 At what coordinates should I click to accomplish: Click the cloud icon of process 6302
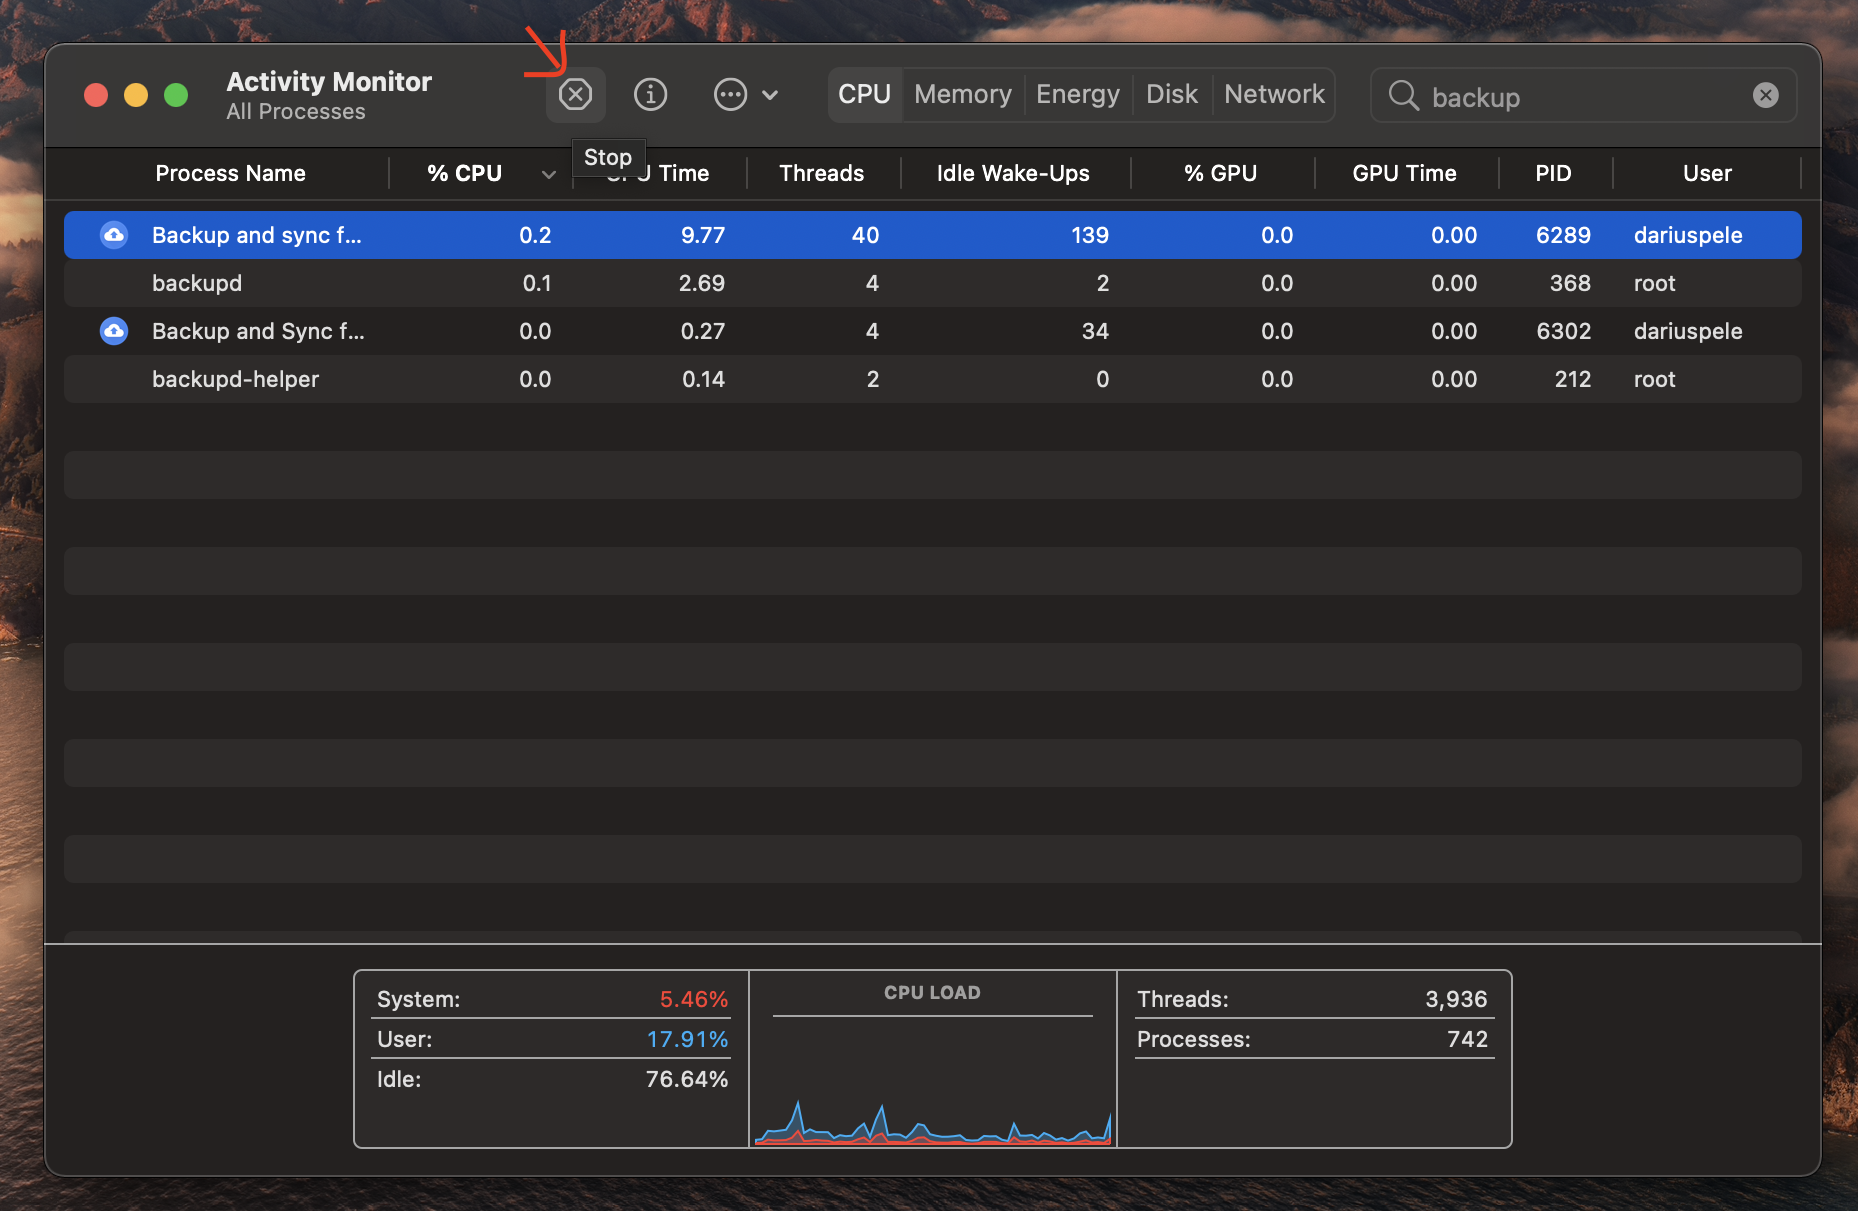coord(114,331)
